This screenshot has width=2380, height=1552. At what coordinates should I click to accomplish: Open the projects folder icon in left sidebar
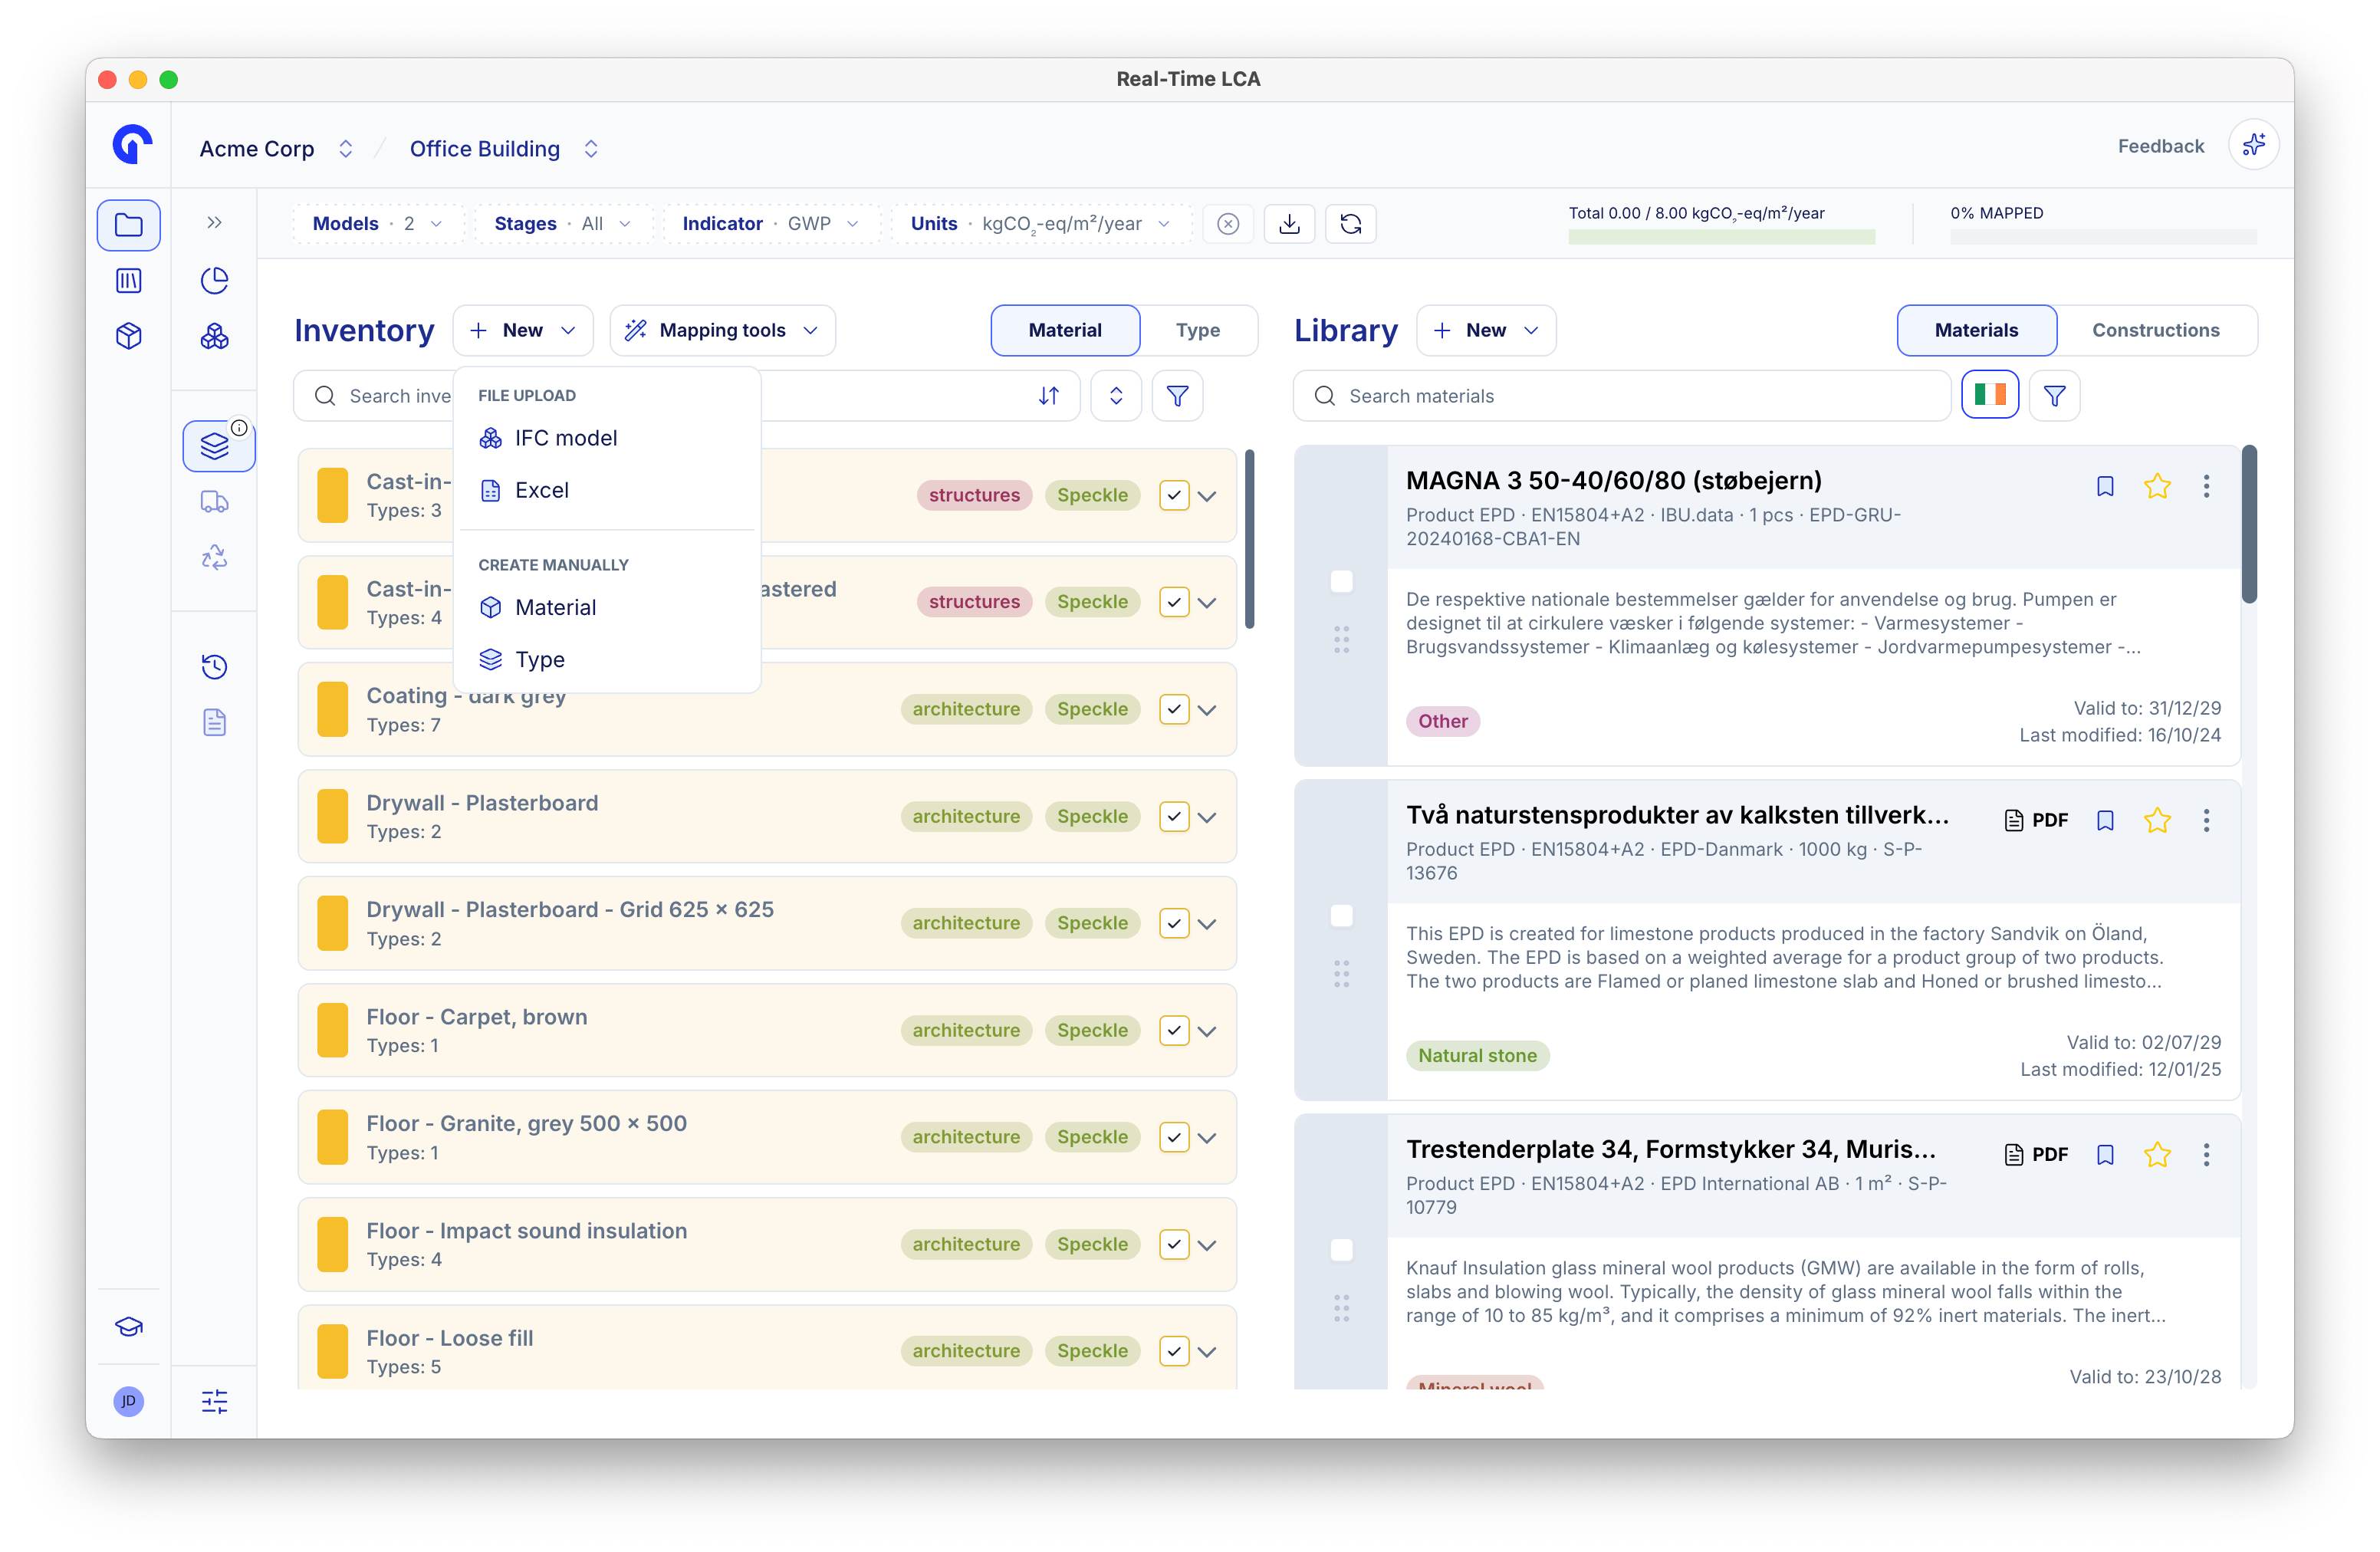128,224
